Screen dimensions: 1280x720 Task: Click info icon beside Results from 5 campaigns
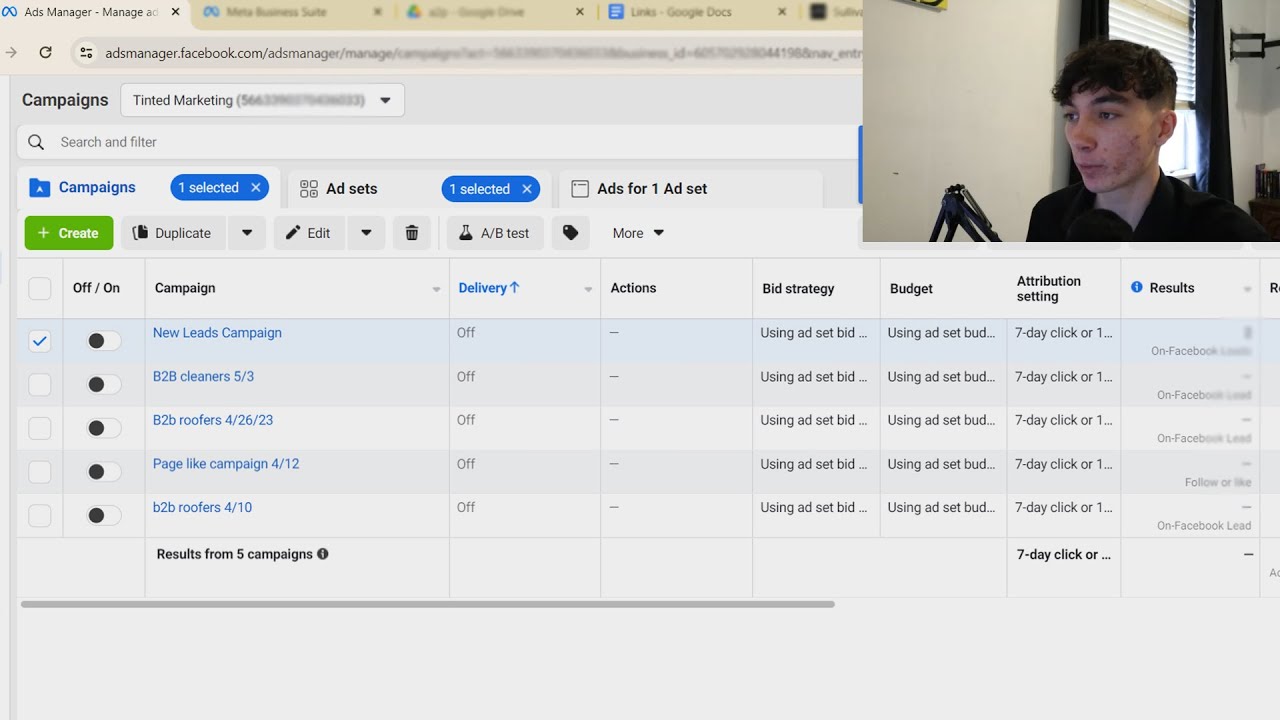(323, 554)
